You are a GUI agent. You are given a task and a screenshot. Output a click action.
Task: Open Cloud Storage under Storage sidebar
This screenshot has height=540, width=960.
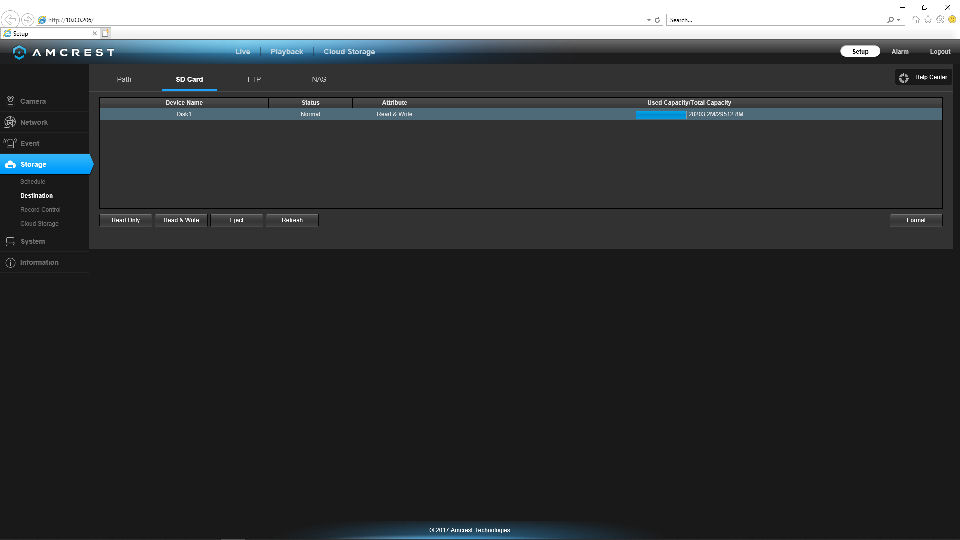39,224
